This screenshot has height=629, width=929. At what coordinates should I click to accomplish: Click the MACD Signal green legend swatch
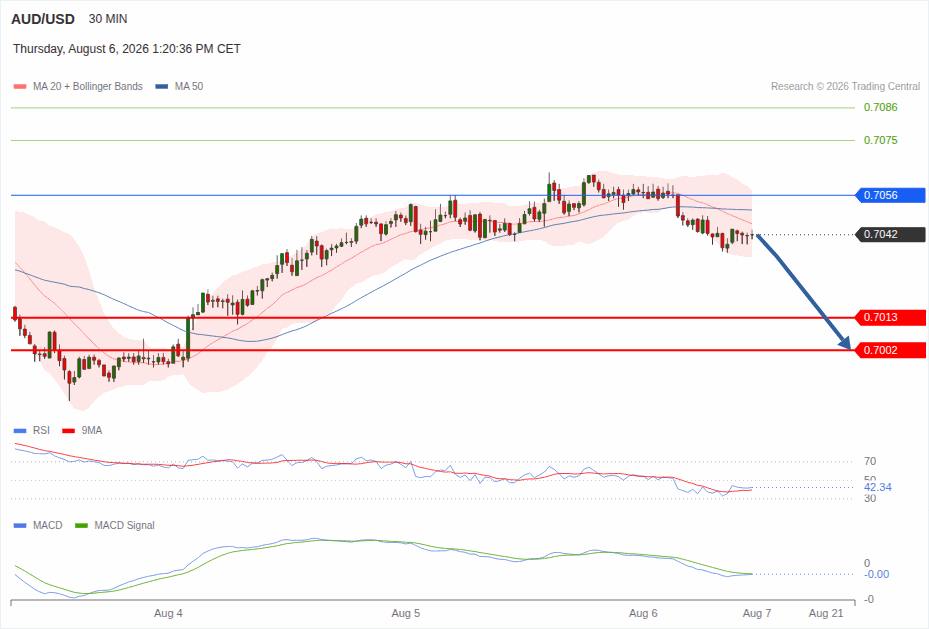(81, 525)
